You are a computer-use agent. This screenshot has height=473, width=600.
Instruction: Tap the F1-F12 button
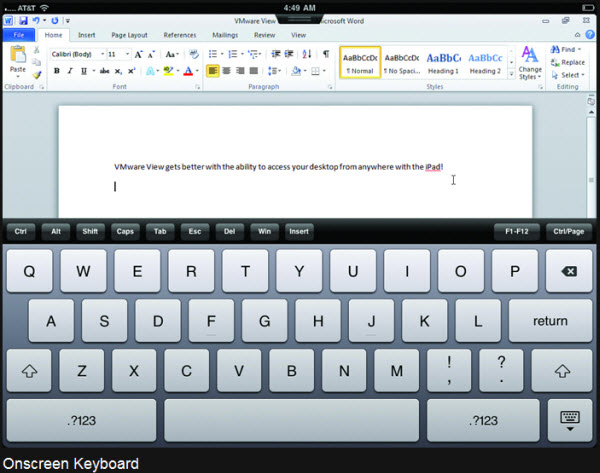(517, 231)
